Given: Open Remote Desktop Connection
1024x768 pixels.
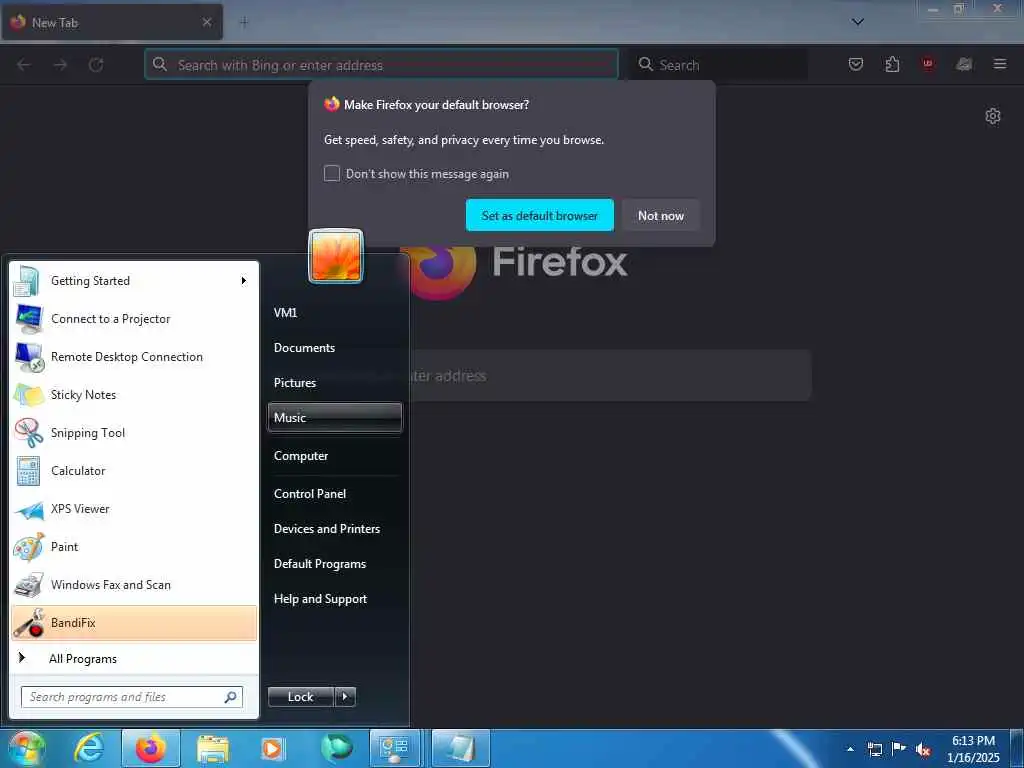Looking at the screenshot, I should coord(134,357).
